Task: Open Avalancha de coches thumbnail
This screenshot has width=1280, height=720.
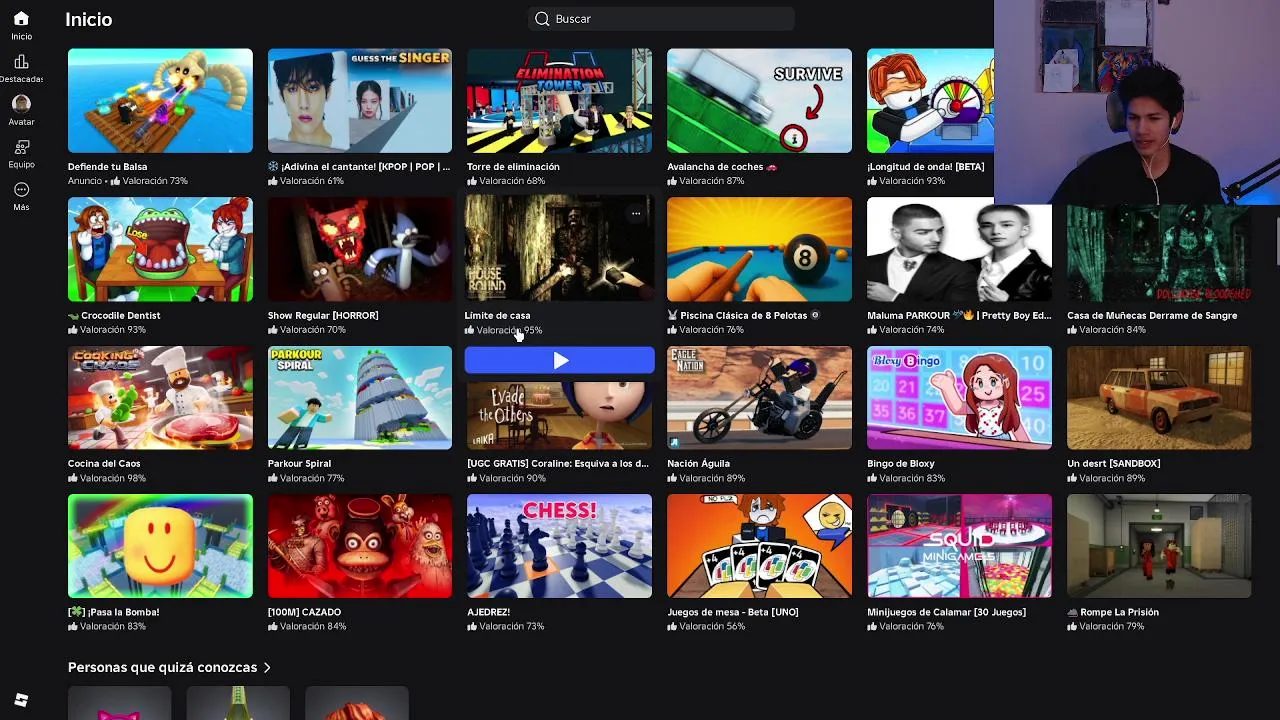Action: point(759,101)
